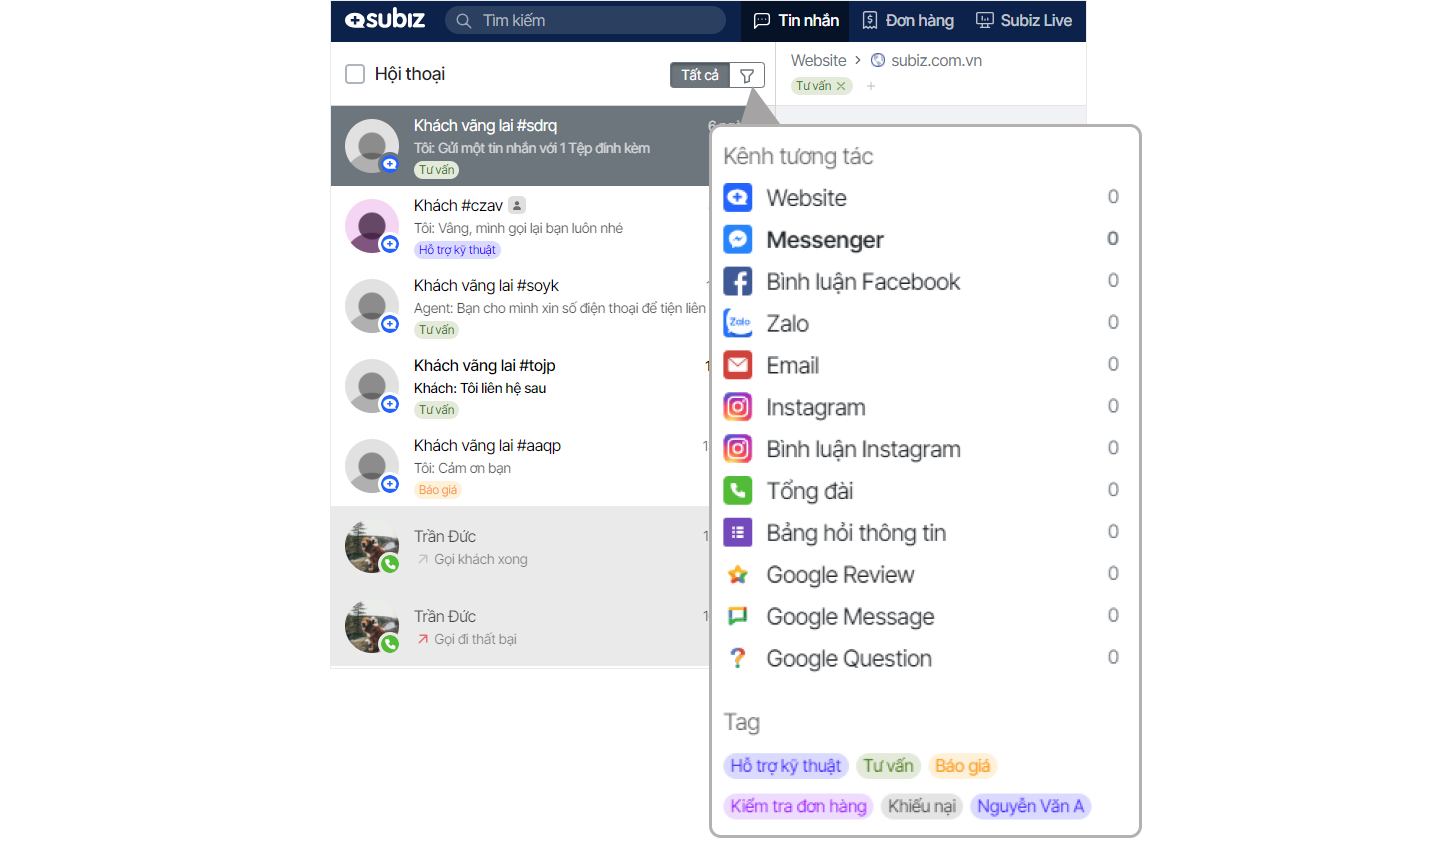Add a tag with the plus button

[x=871, y=86]
